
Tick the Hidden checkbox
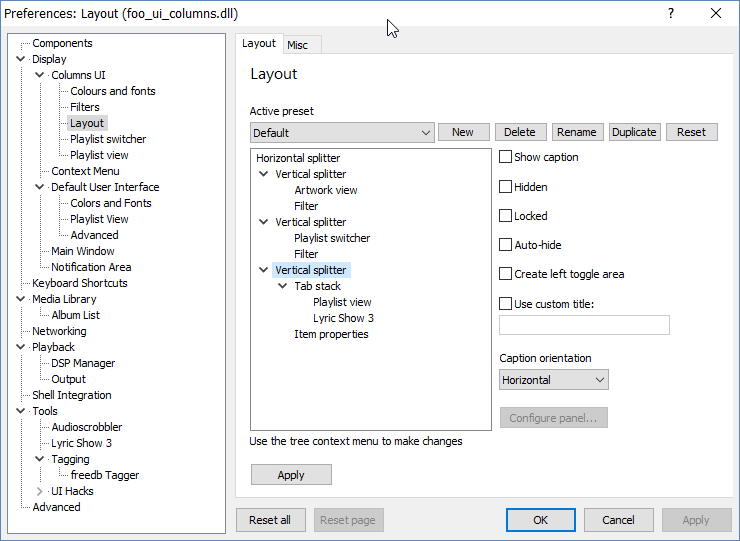pyautogui.click(x=506, y=187)
